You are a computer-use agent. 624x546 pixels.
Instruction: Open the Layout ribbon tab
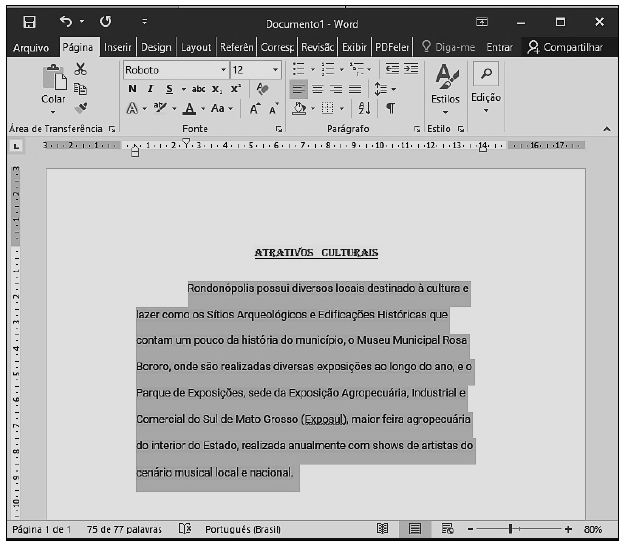pyautogui.click(x=196, y=47)
